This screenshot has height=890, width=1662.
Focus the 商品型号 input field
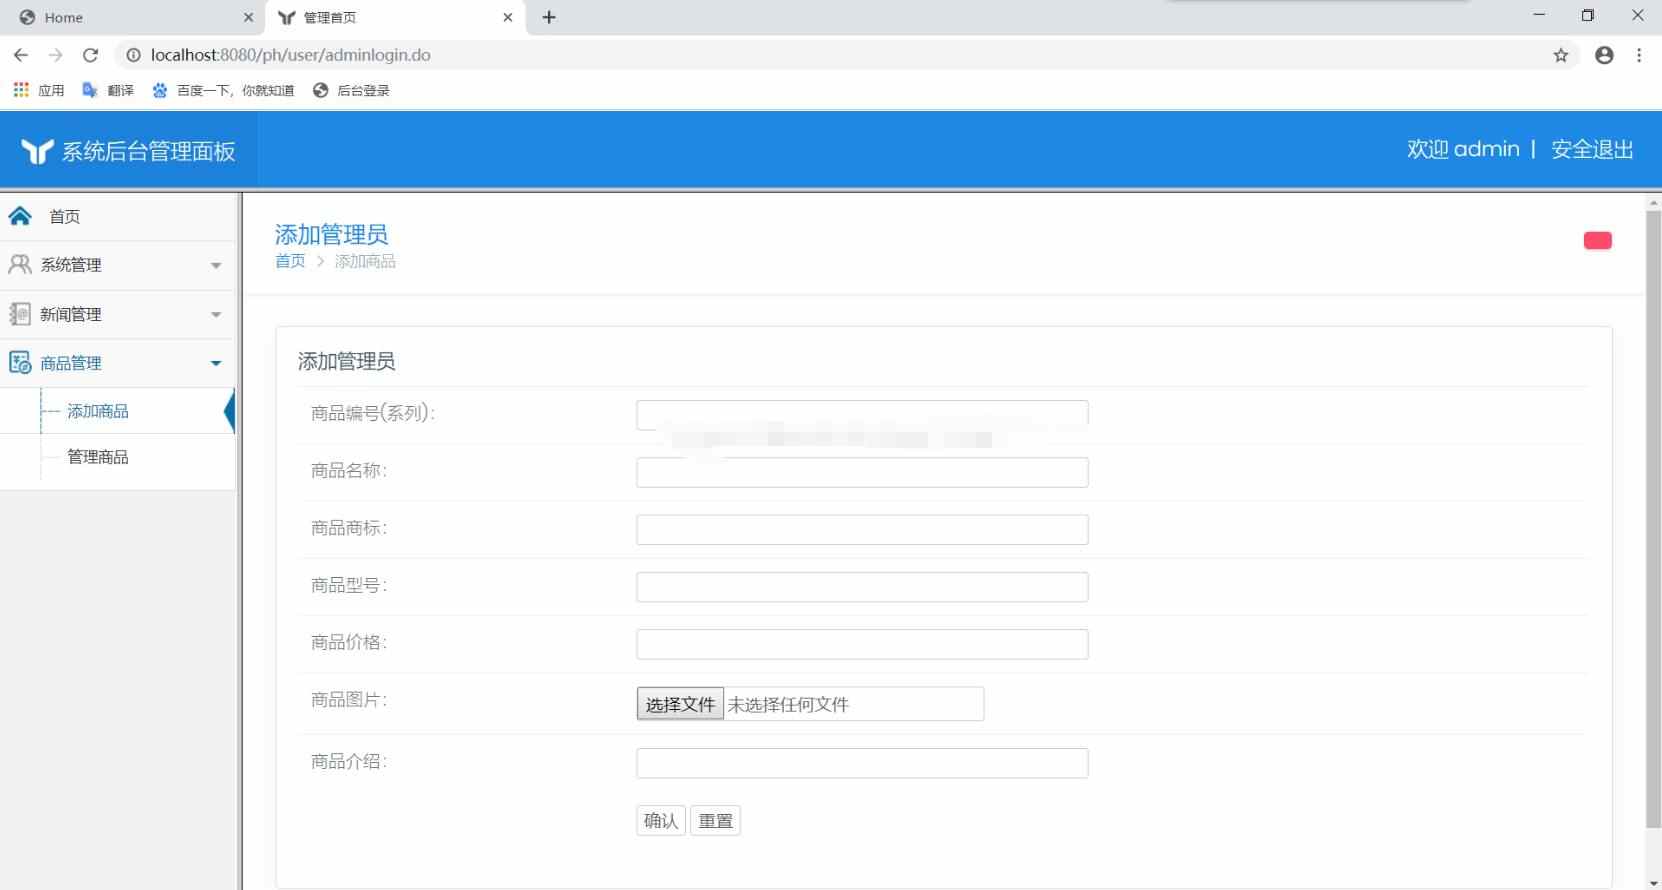point(862,587)
